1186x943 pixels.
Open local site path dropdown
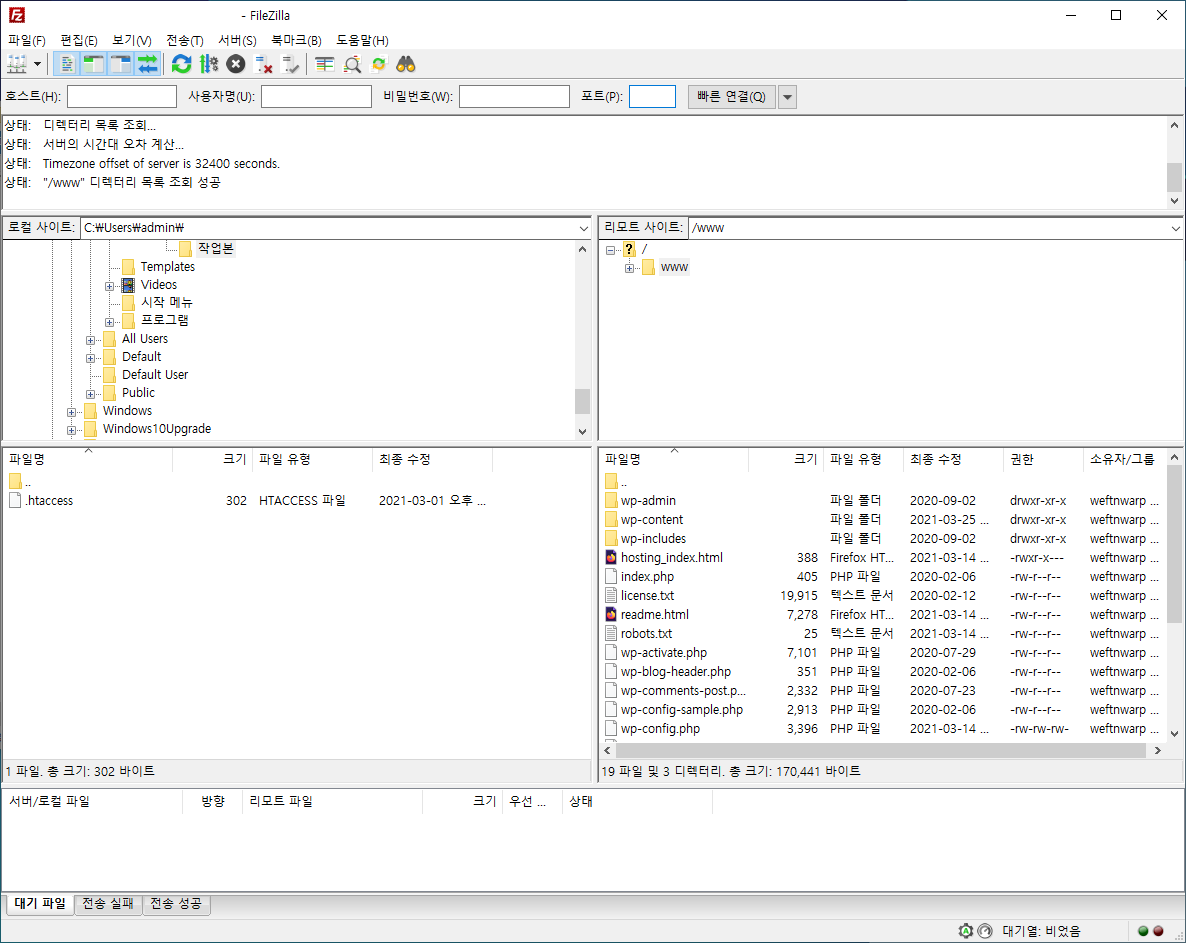click(x=583, y=228)
